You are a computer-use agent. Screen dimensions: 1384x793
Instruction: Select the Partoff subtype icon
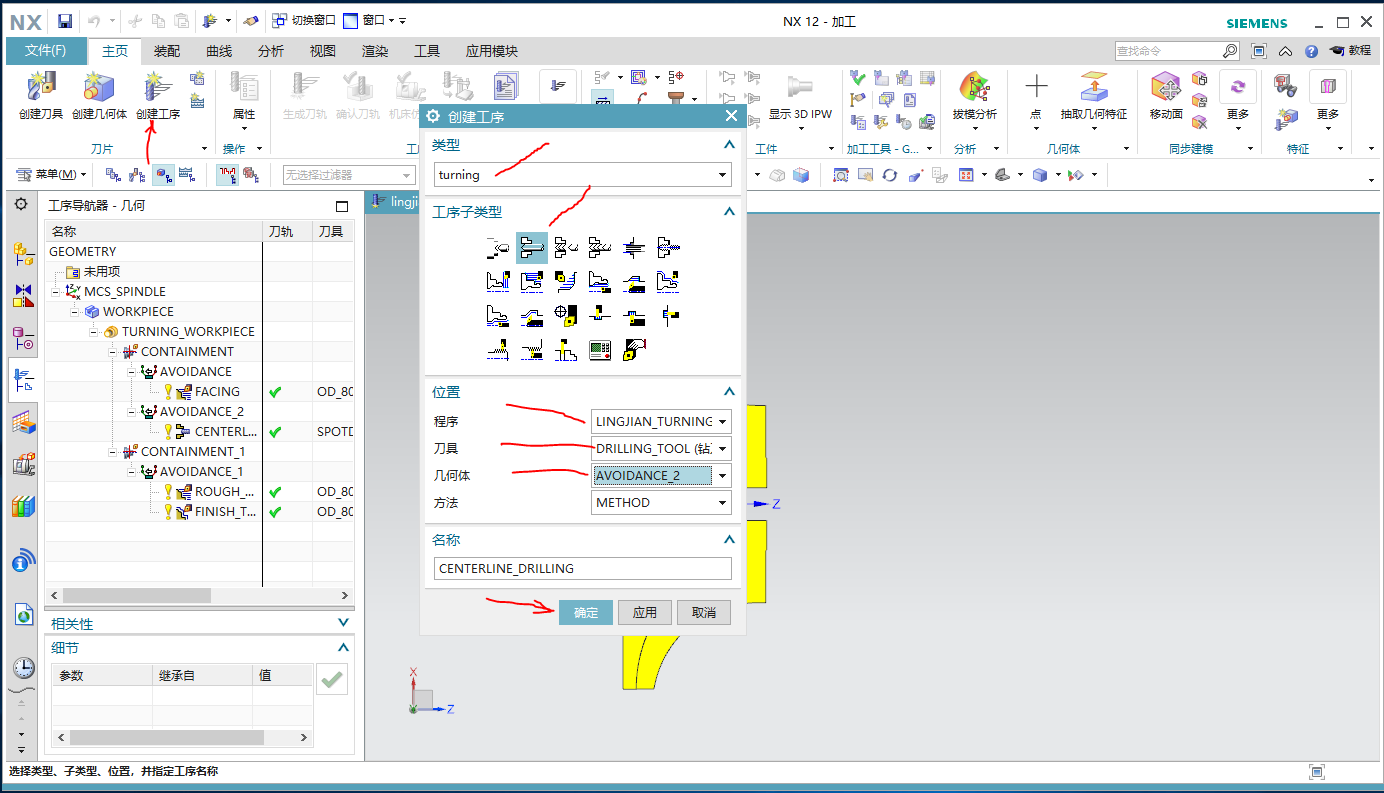pyautogui.click(x=566, y=350)
